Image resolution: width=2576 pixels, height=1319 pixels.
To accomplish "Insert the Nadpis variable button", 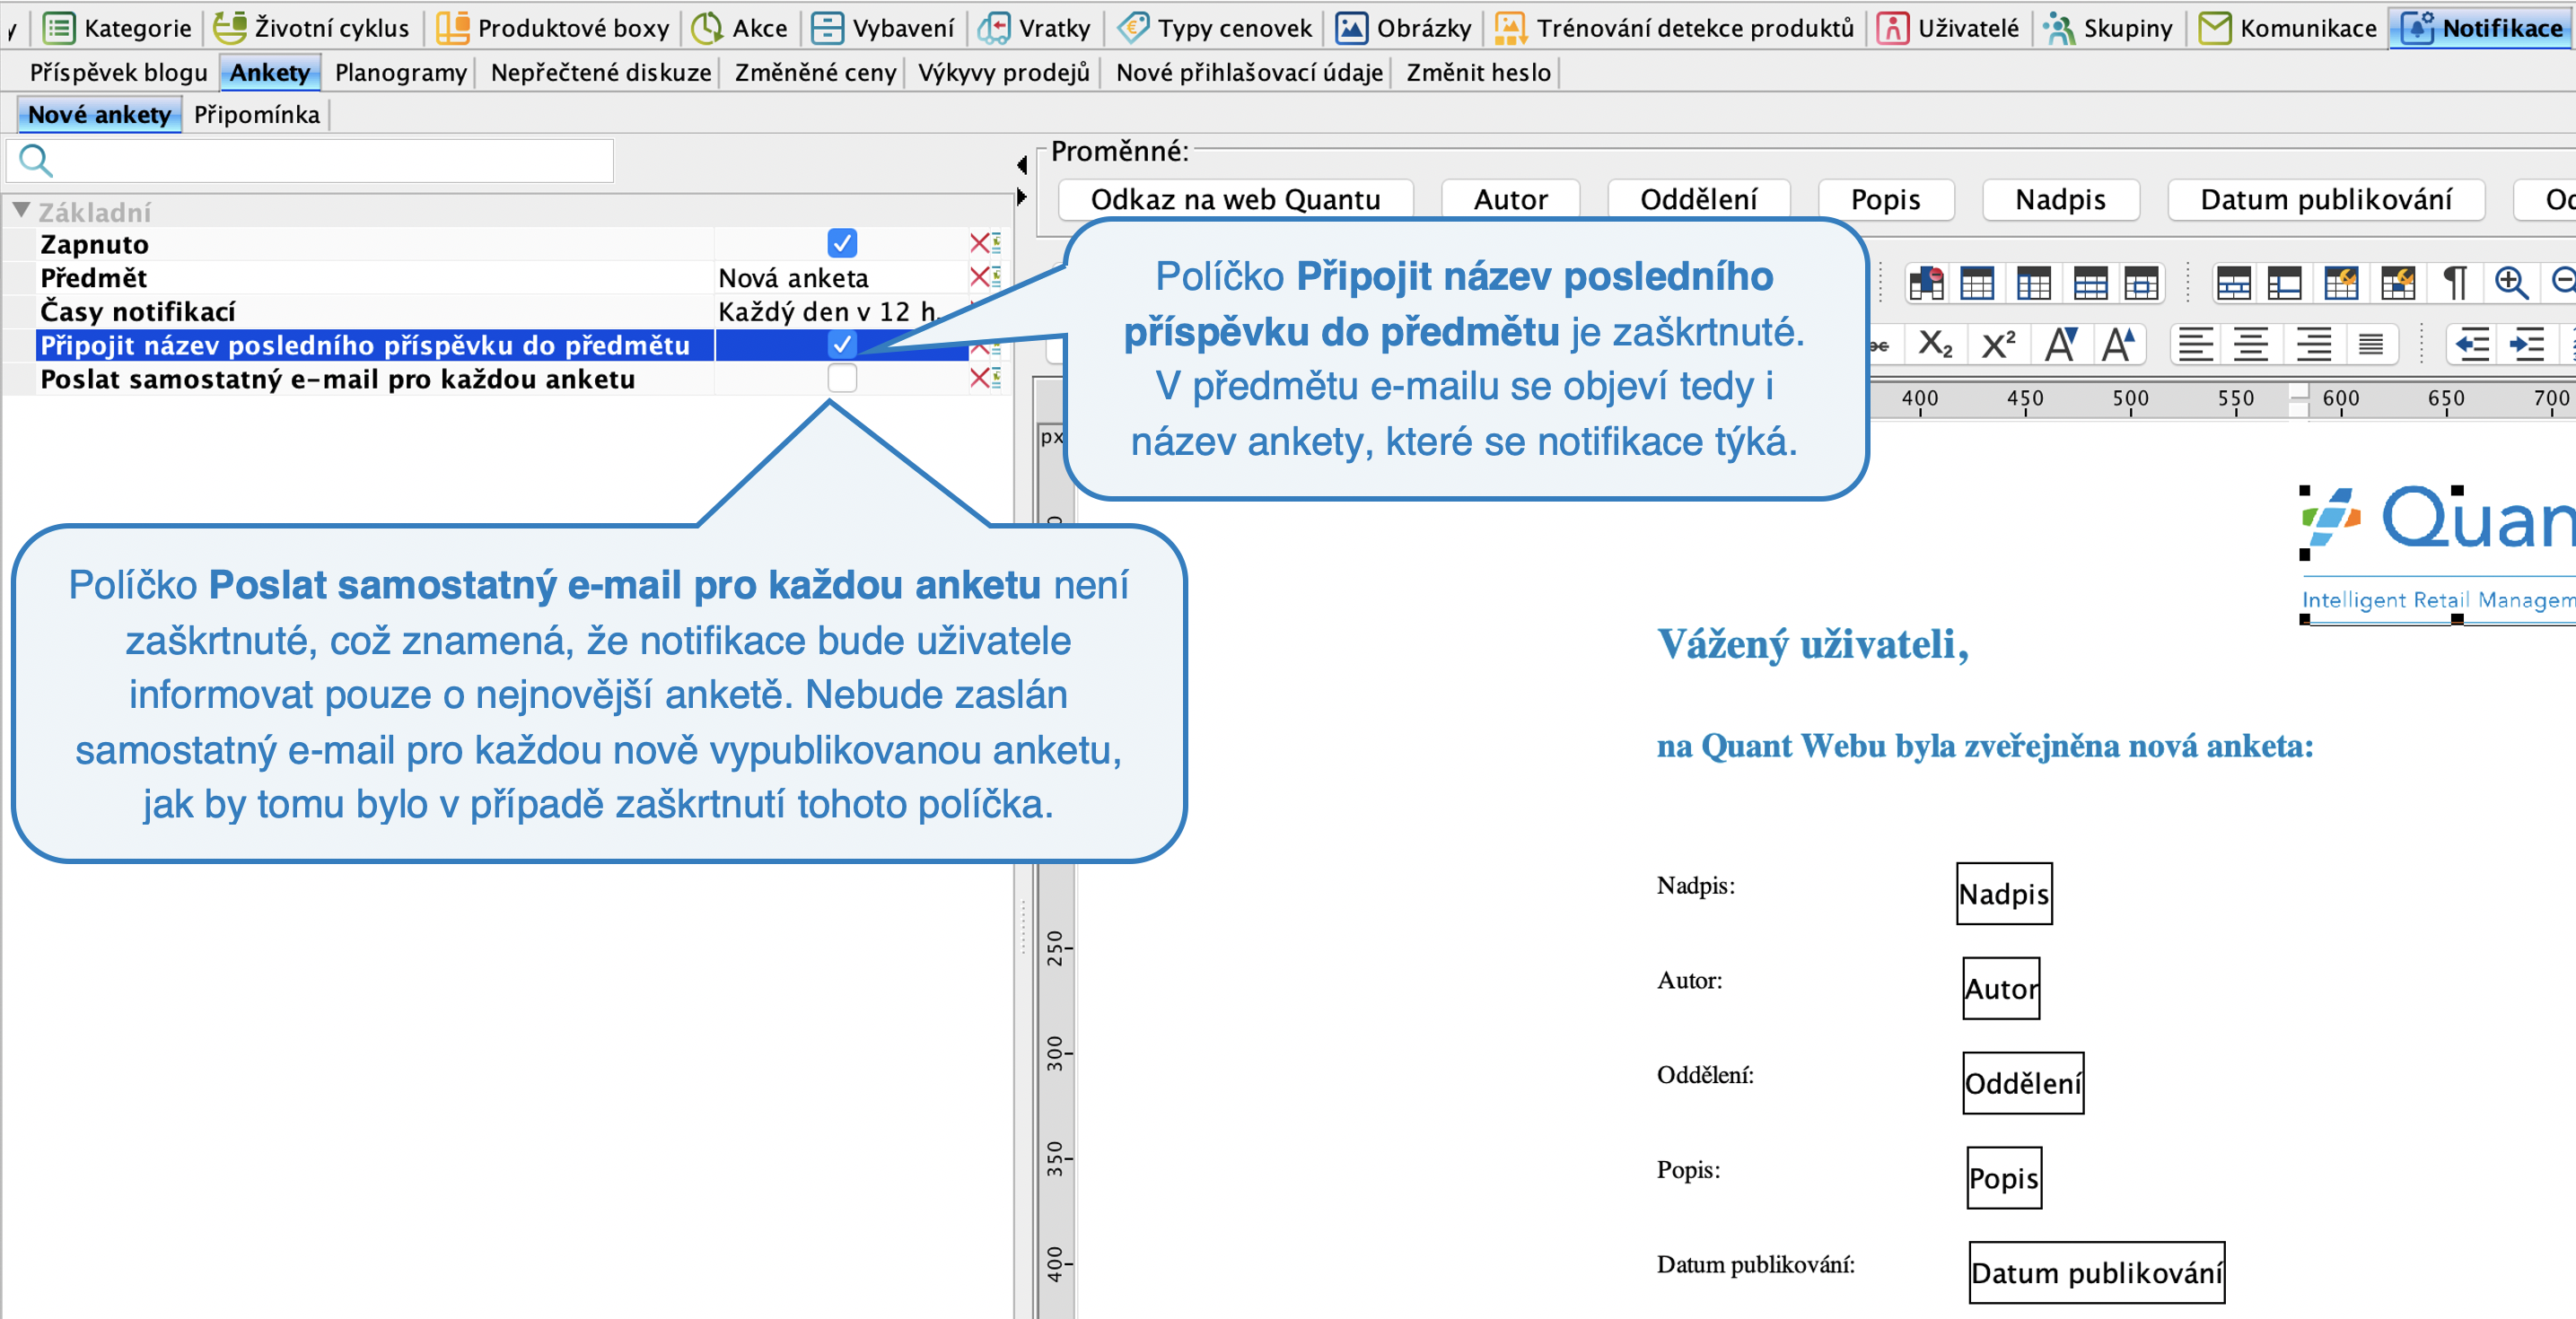I will (x=2060, y=199).
